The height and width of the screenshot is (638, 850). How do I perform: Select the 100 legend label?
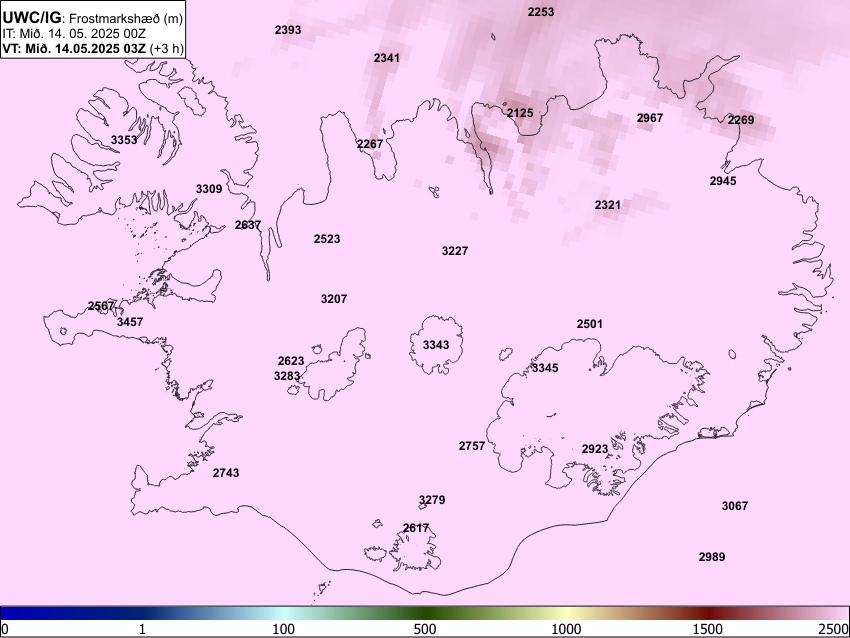284,629
